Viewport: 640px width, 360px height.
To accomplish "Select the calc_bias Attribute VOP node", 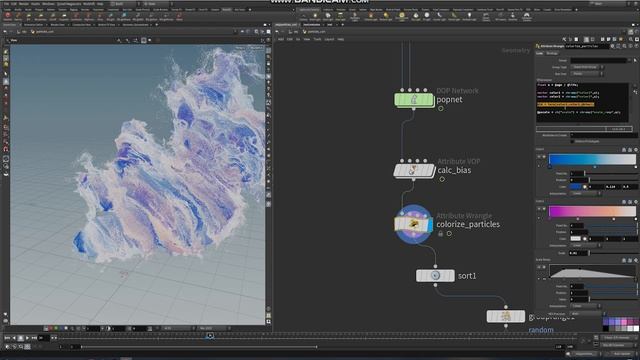I will (414, 171).
